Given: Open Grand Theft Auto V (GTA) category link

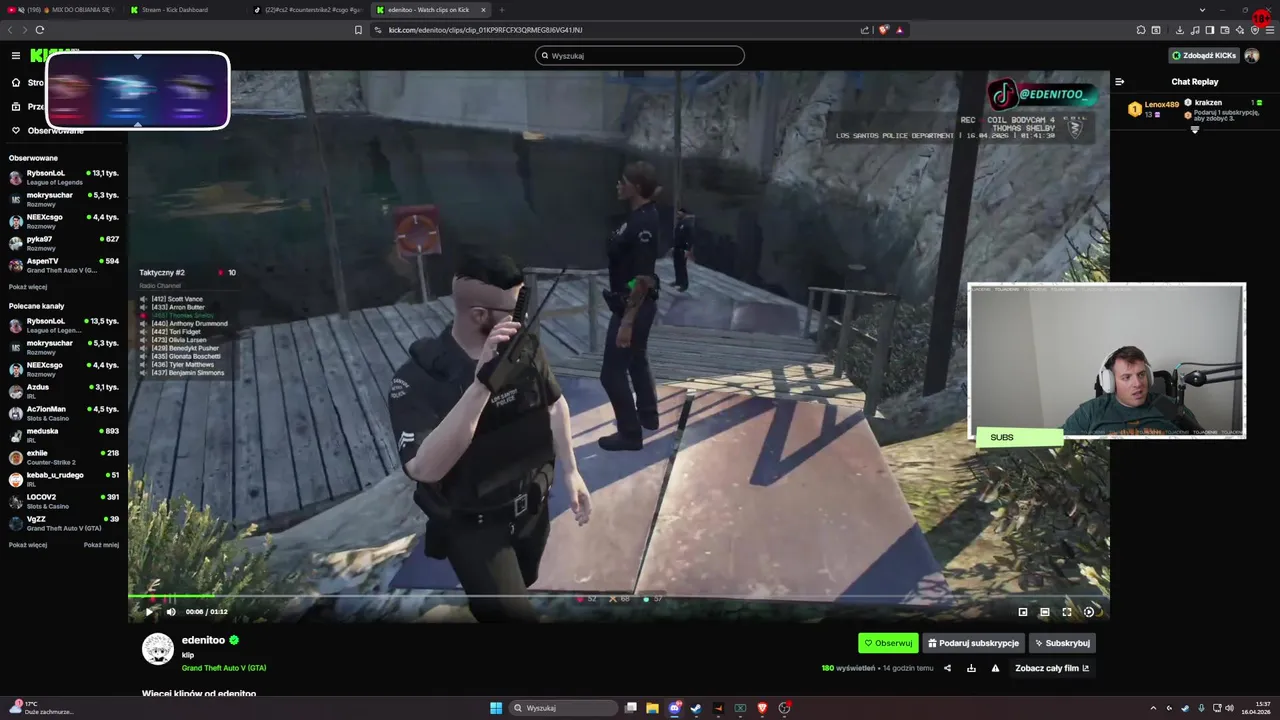Looking at the screenshot, I should (x=224, y=668).
